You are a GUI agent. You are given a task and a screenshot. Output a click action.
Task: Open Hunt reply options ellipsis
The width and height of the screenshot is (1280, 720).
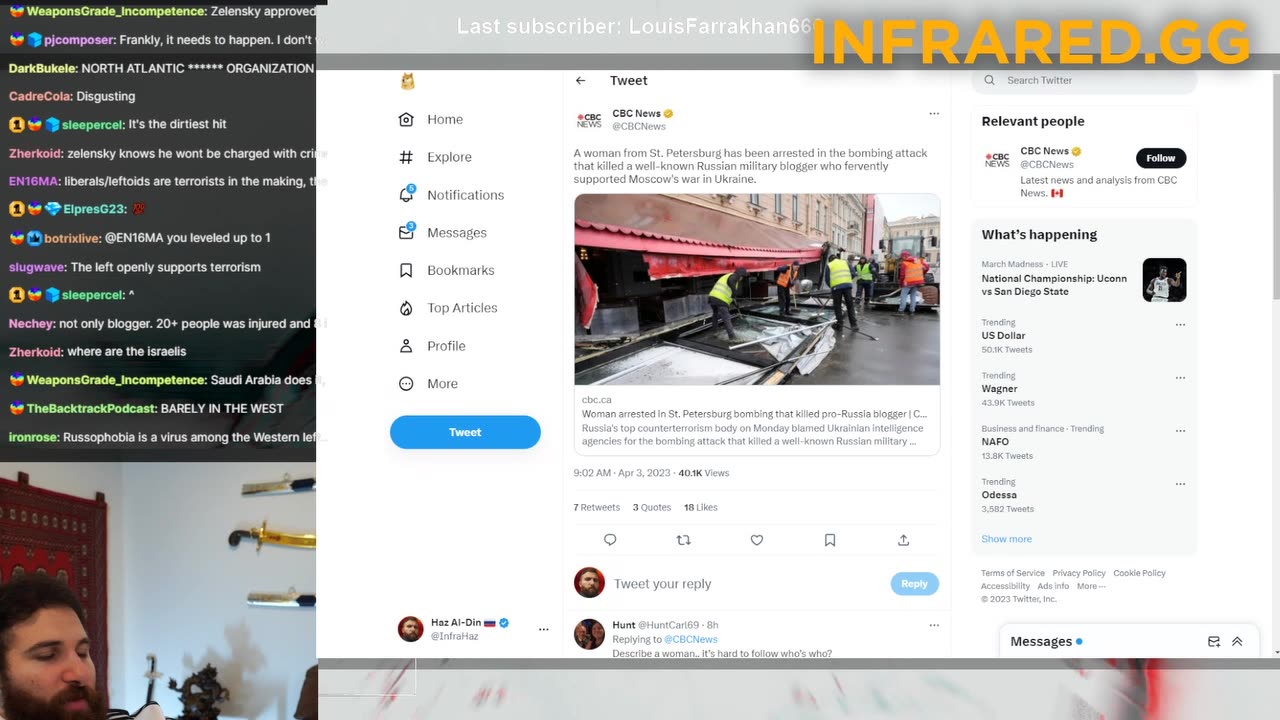click(934, 625)
